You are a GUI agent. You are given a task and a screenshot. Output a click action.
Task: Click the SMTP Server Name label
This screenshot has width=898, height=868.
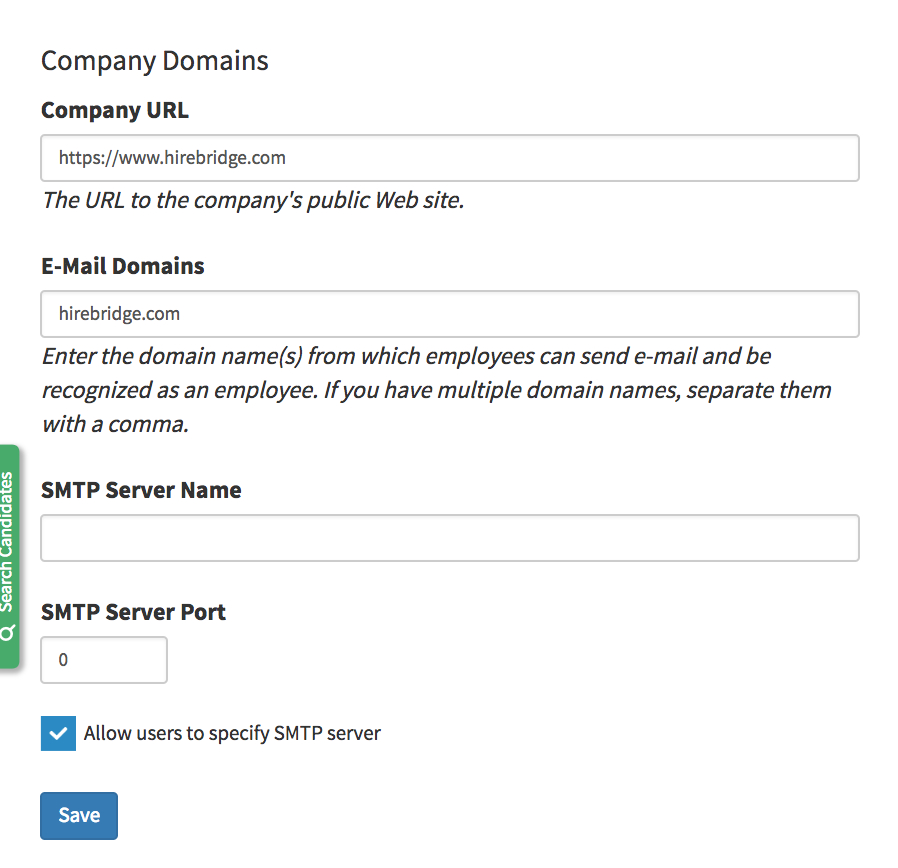(x=141, y=491)
